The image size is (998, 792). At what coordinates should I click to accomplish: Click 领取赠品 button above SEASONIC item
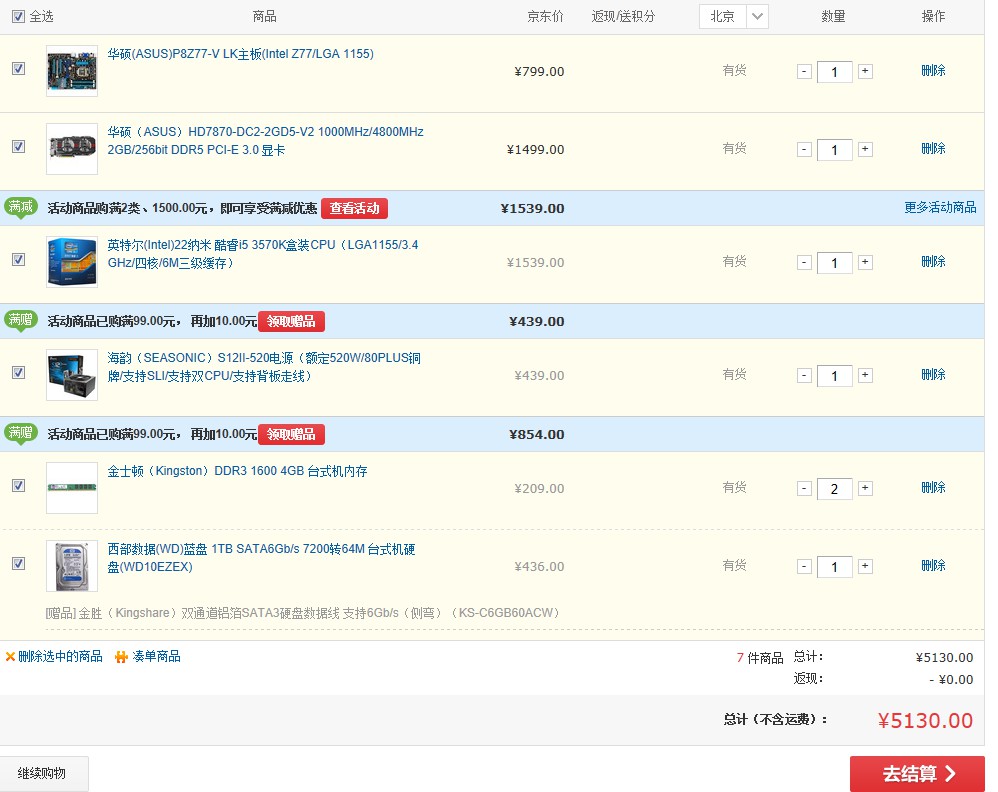click(x=292, y=322)
